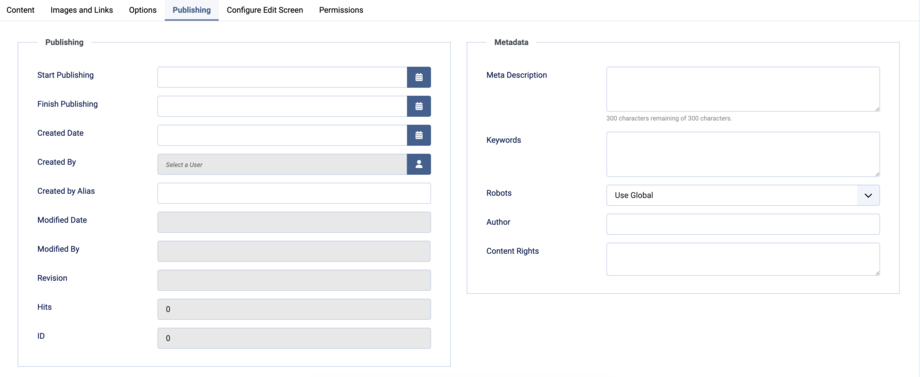Click the ID label

[x=41, y=336]
